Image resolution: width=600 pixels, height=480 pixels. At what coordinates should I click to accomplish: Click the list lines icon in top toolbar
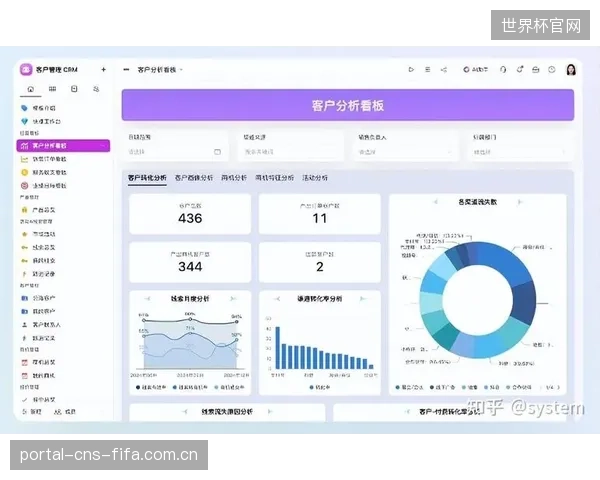coord(427,70)
